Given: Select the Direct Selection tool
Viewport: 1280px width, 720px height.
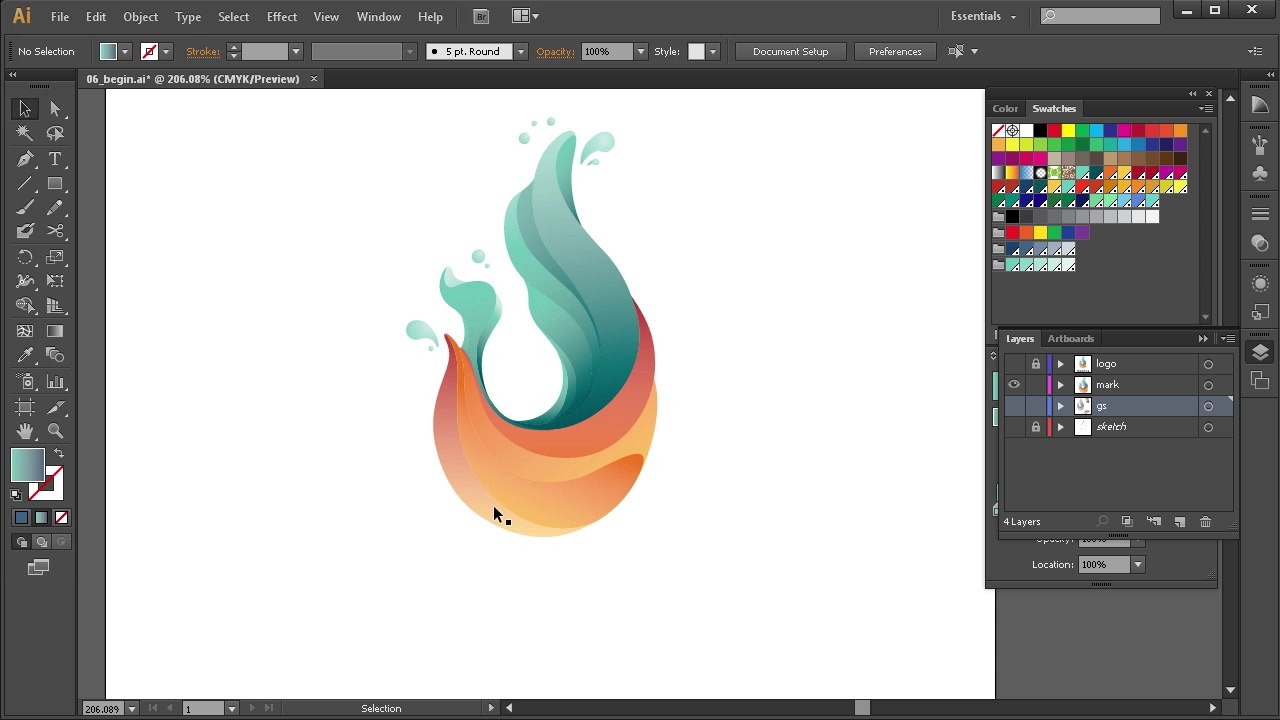Looking at the screenshot, I should click(x=55, y=109).
